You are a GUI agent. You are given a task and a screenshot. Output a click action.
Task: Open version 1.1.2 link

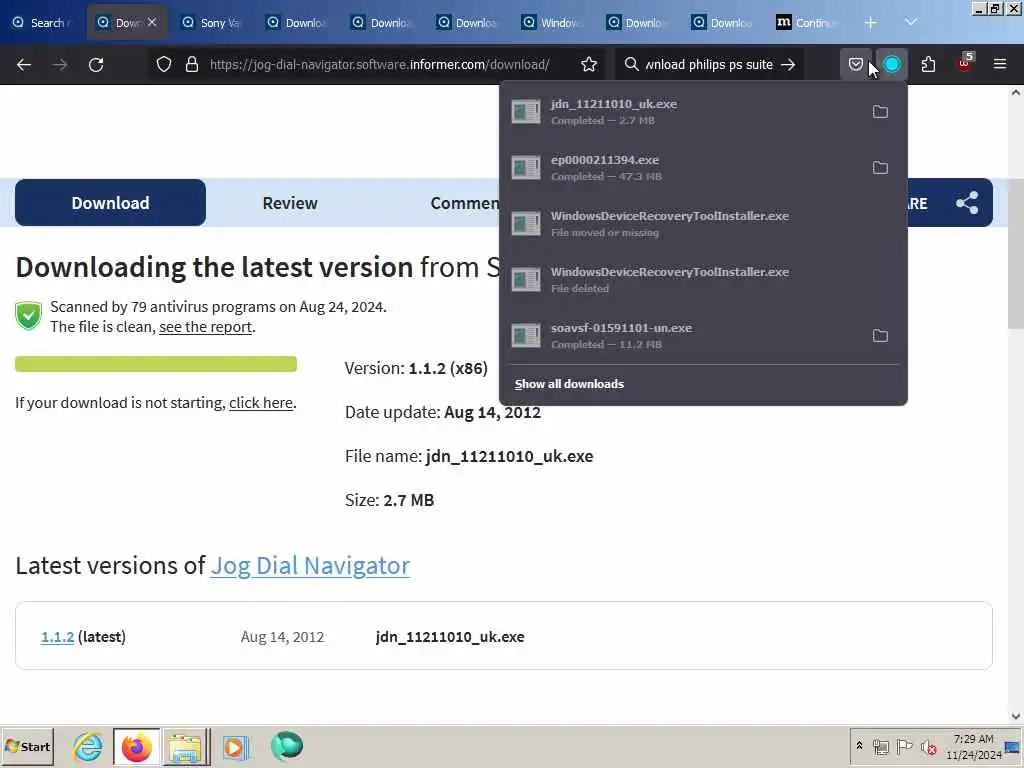coord(57,637)
